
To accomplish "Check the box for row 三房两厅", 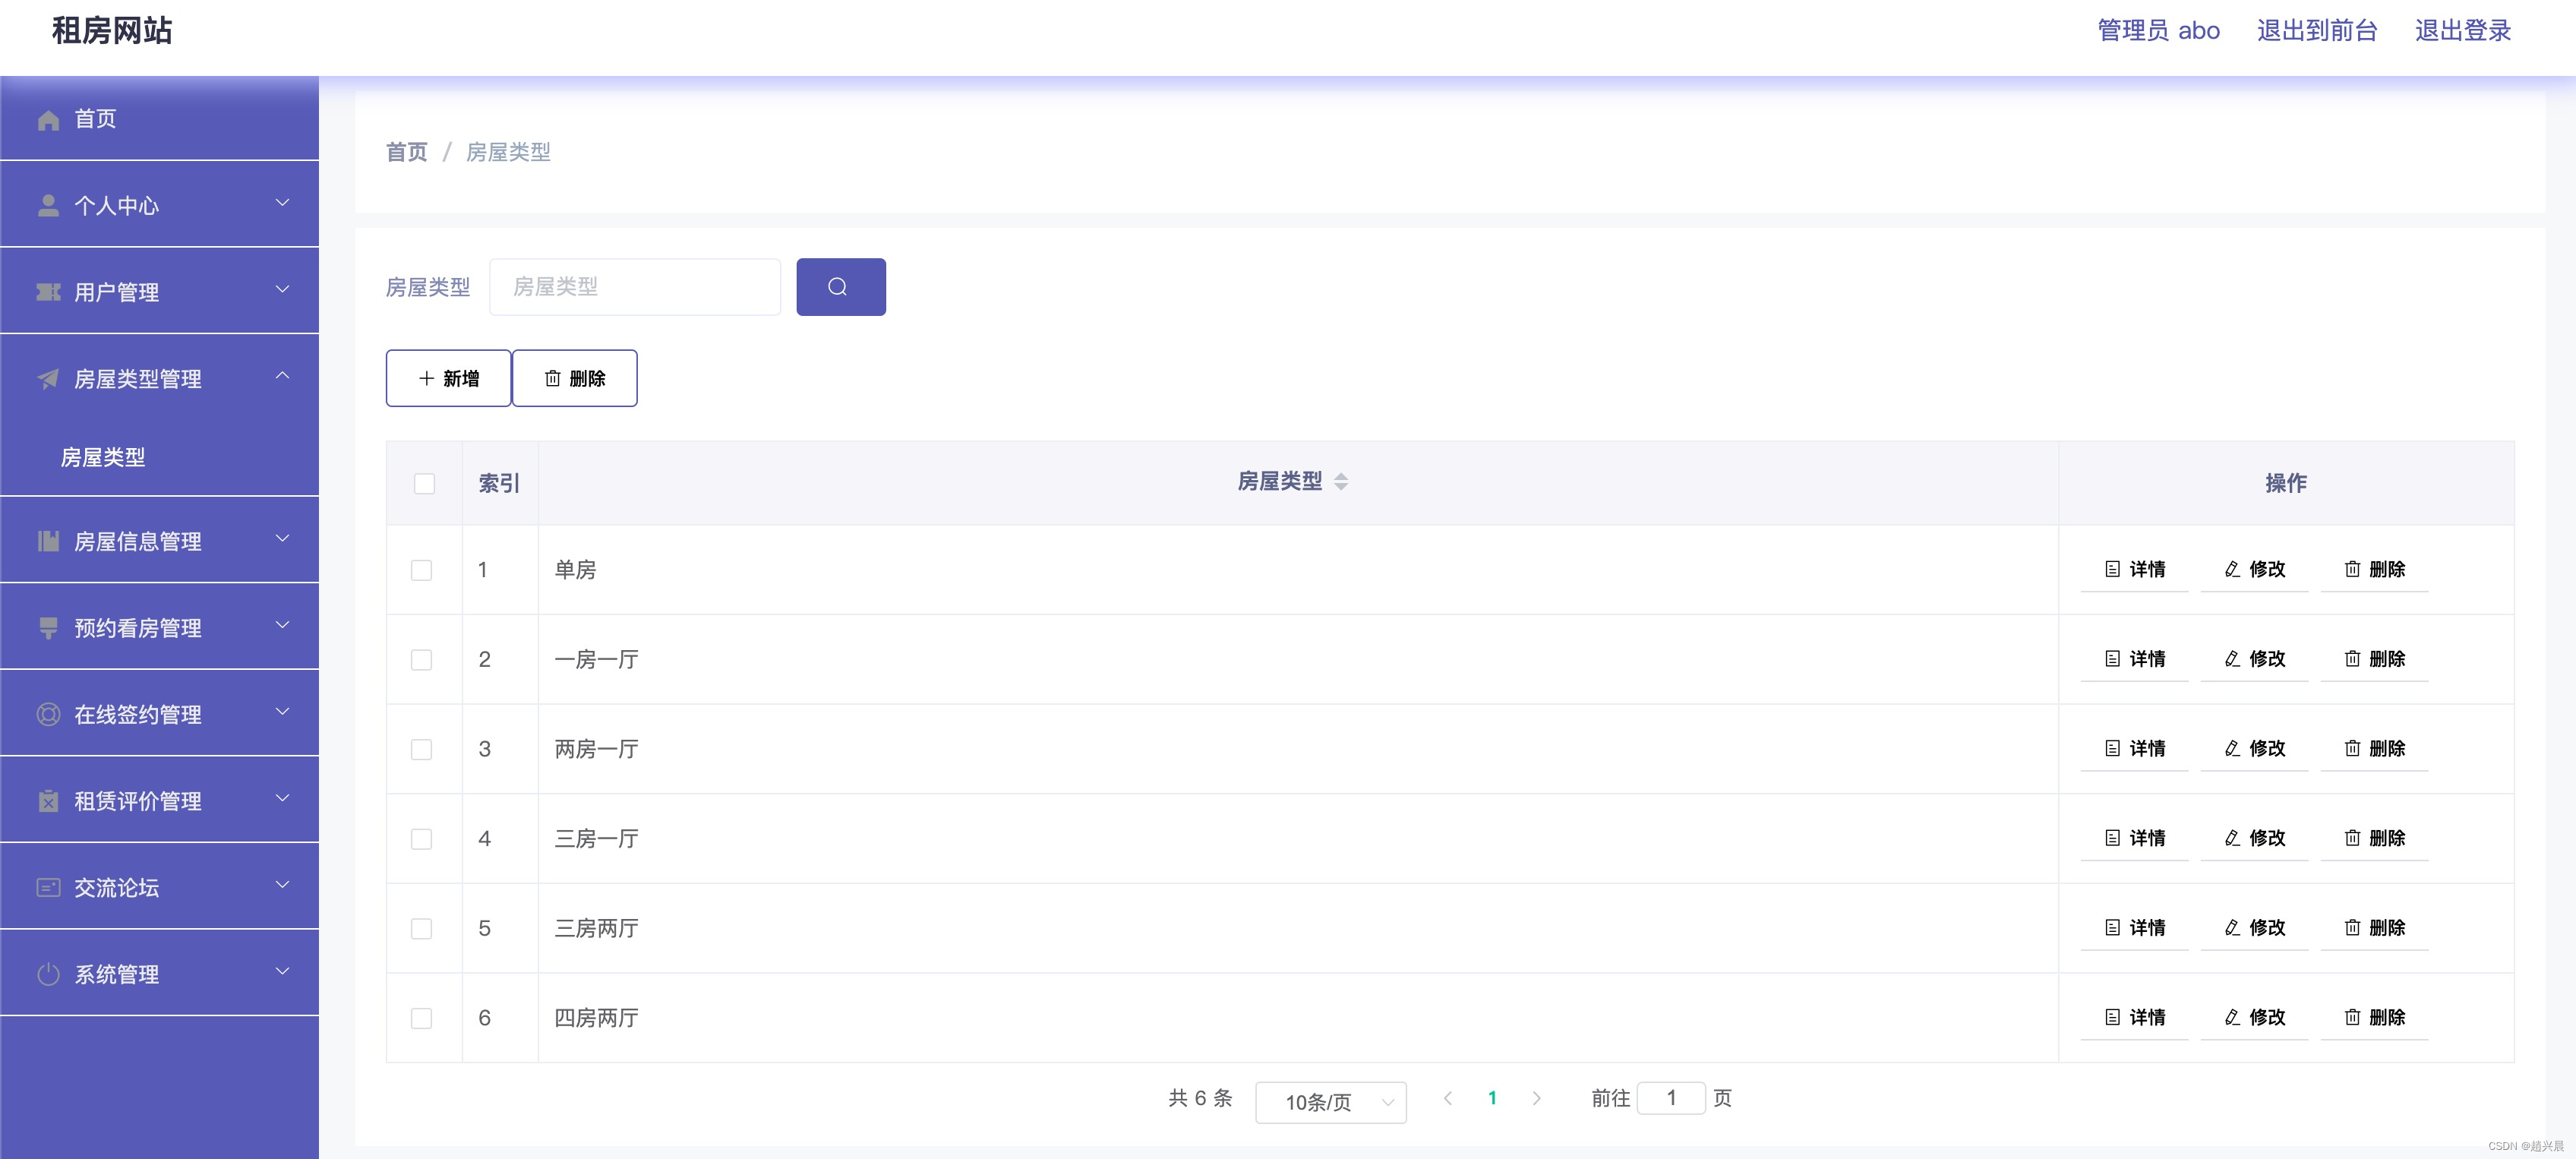I will [421, 929].
